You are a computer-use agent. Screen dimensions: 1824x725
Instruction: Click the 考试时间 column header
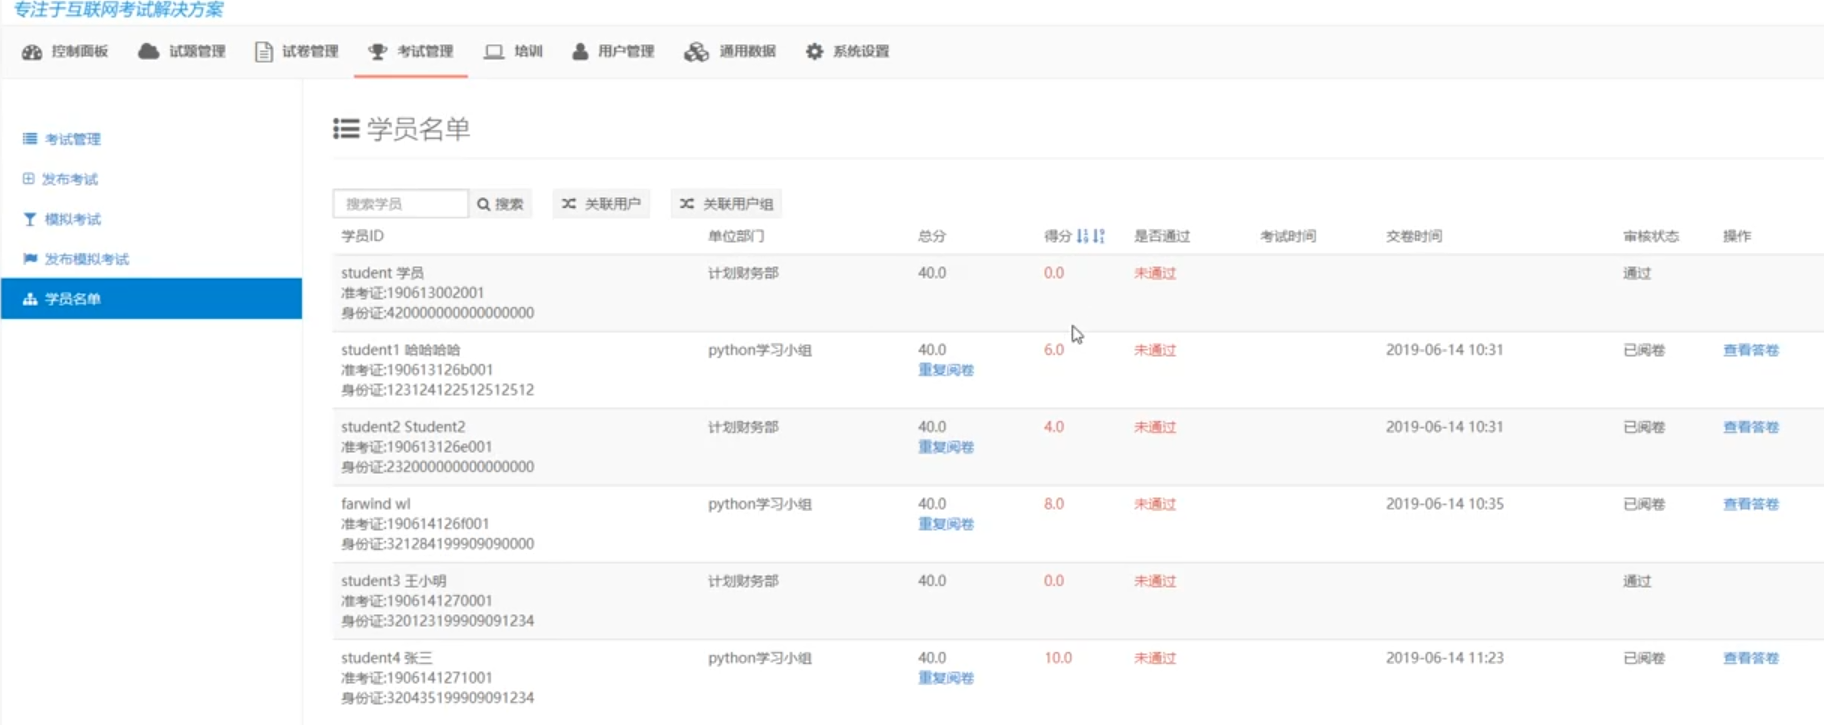coord(1288,236)
